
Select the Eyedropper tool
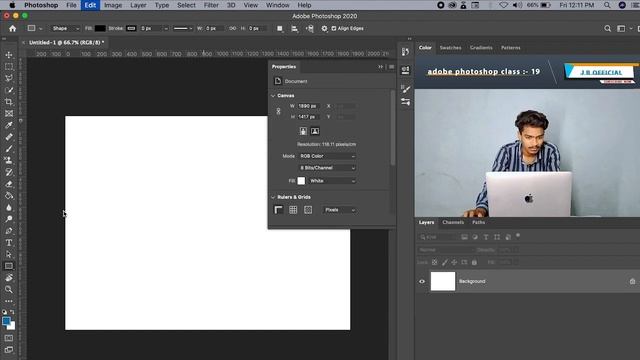click(x=9, y=125)
